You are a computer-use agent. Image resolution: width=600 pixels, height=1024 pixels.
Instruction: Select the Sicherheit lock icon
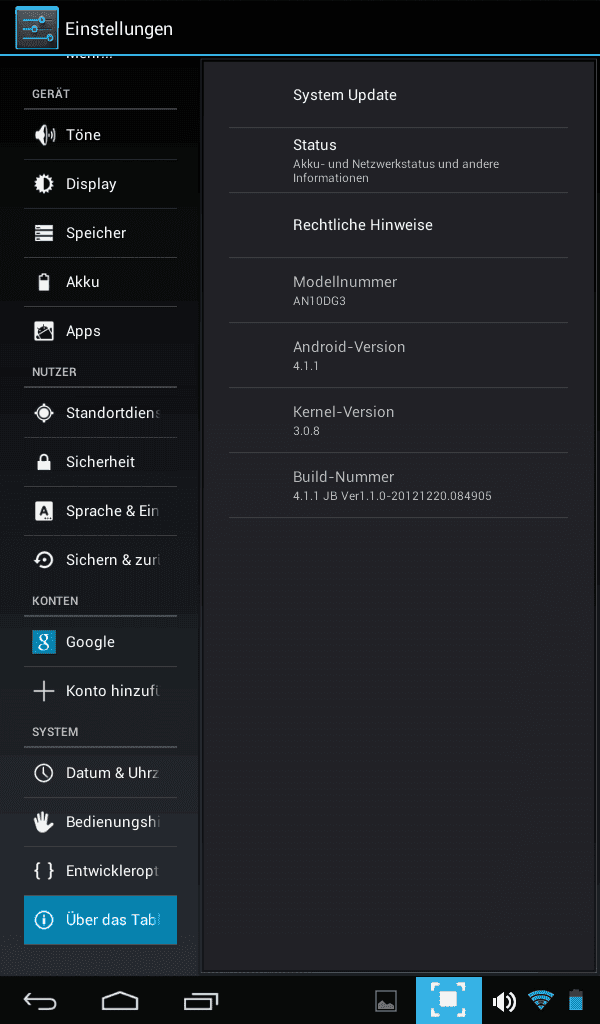pyautogui.click(x=44, y=462)
